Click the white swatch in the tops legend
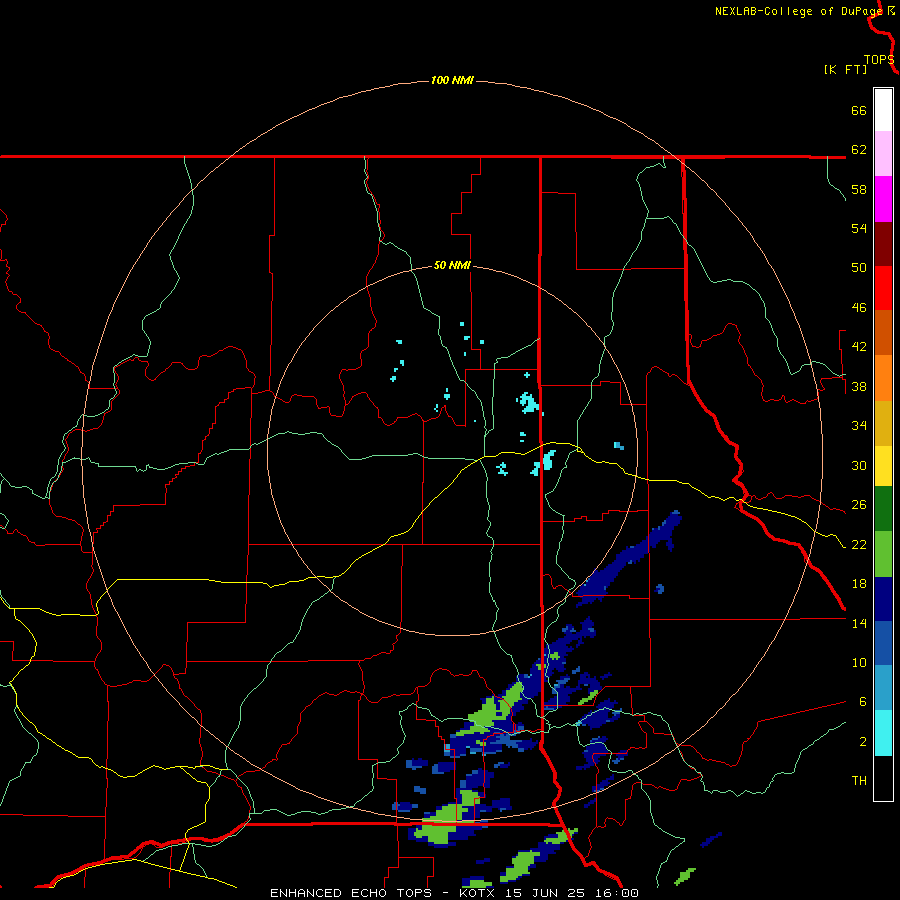This screenshot has width=900, height=900. [883, 110]
